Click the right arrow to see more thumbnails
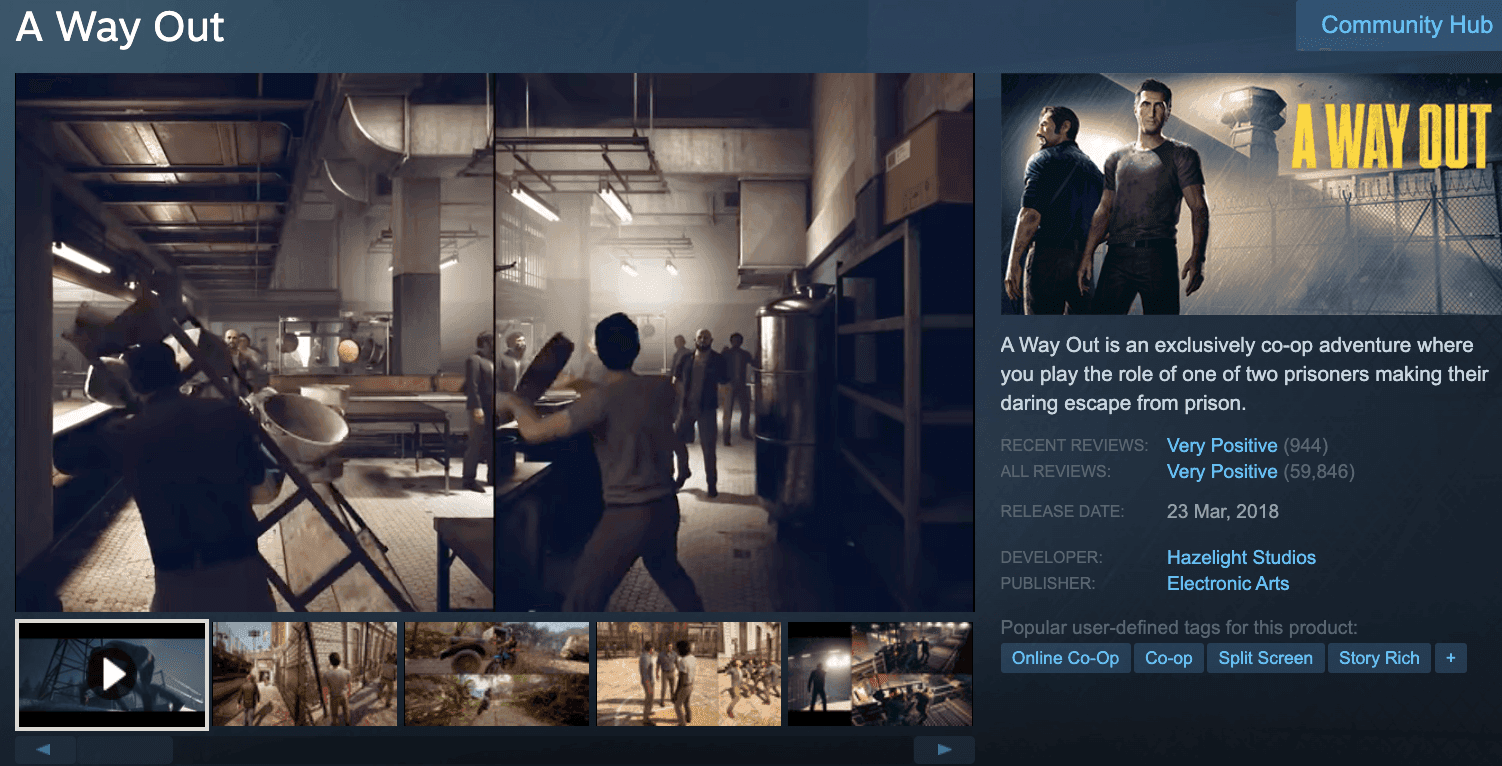Screen dimensions: 1502x766 (944, 748)
